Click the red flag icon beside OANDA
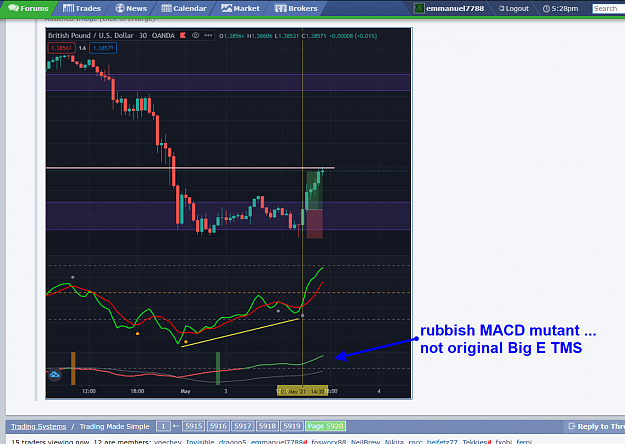Image resolution: width=625 pixels, height=444 pixels. 183,35
